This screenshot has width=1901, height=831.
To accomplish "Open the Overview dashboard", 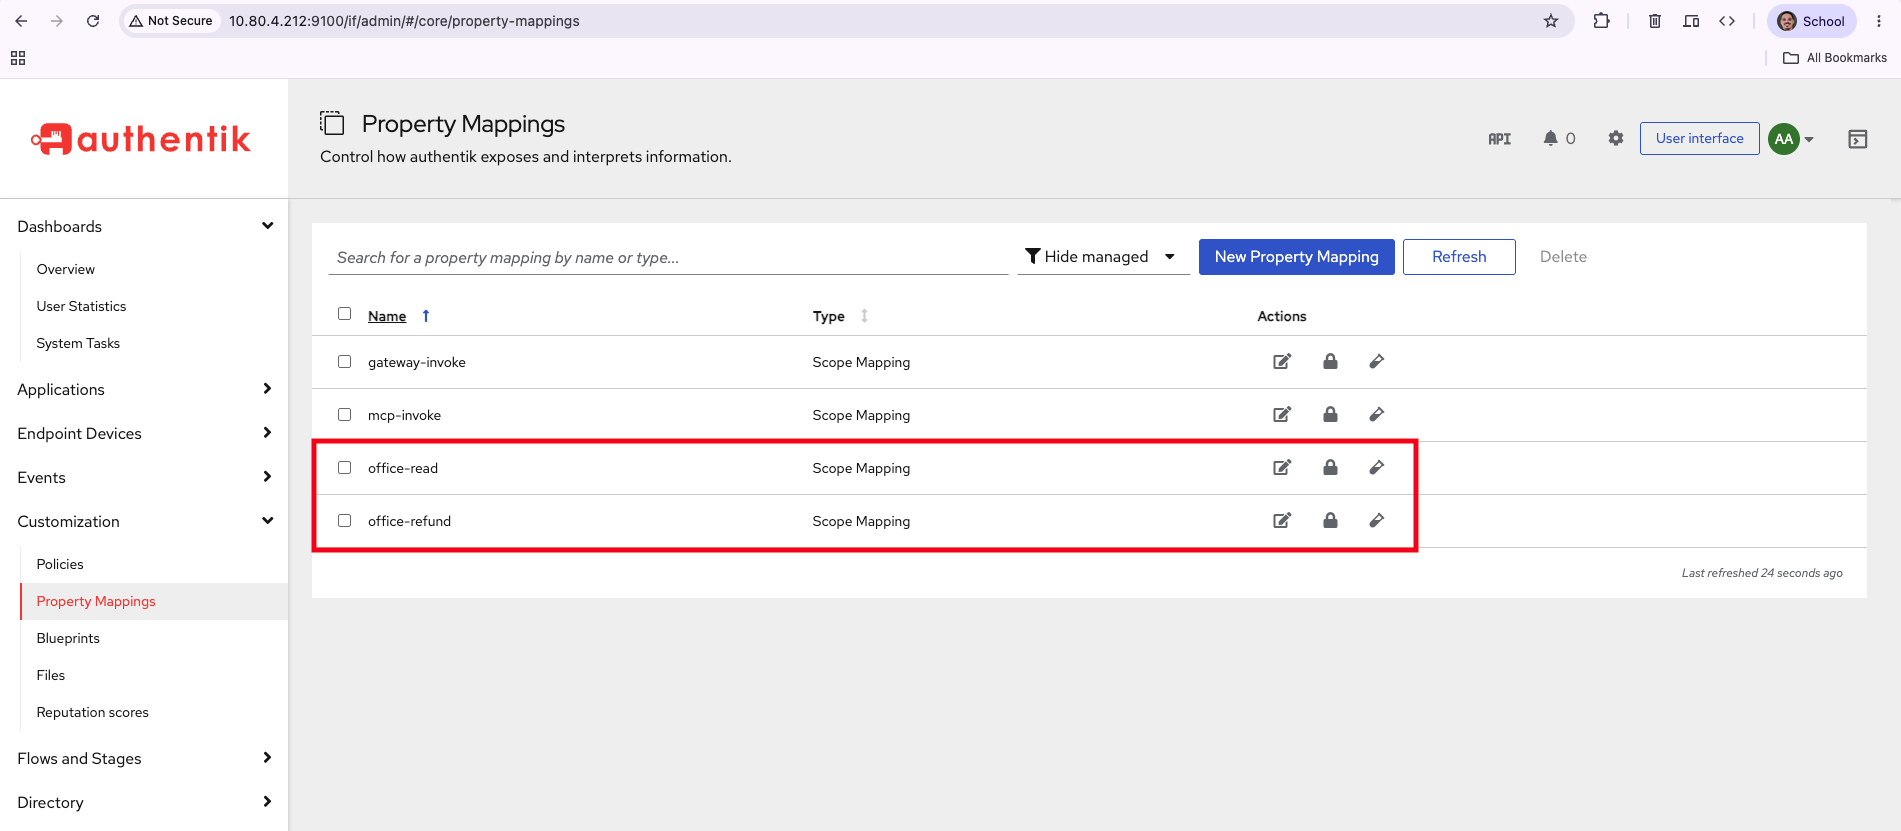I will (66, 269).
